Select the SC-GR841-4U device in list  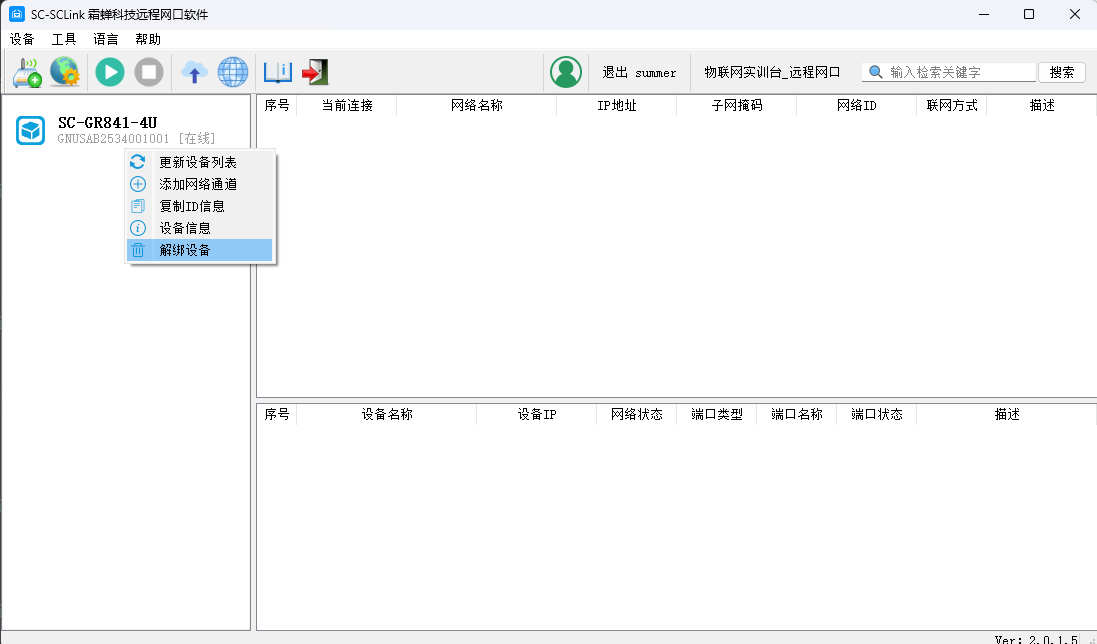(x=107, y=123)
